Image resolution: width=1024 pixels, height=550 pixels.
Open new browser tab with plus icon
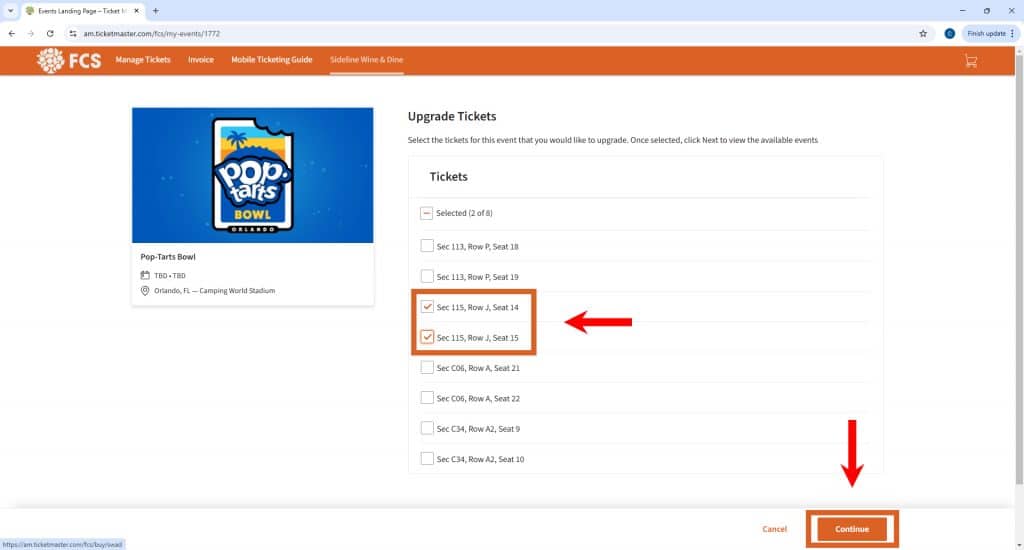[155, 10]
